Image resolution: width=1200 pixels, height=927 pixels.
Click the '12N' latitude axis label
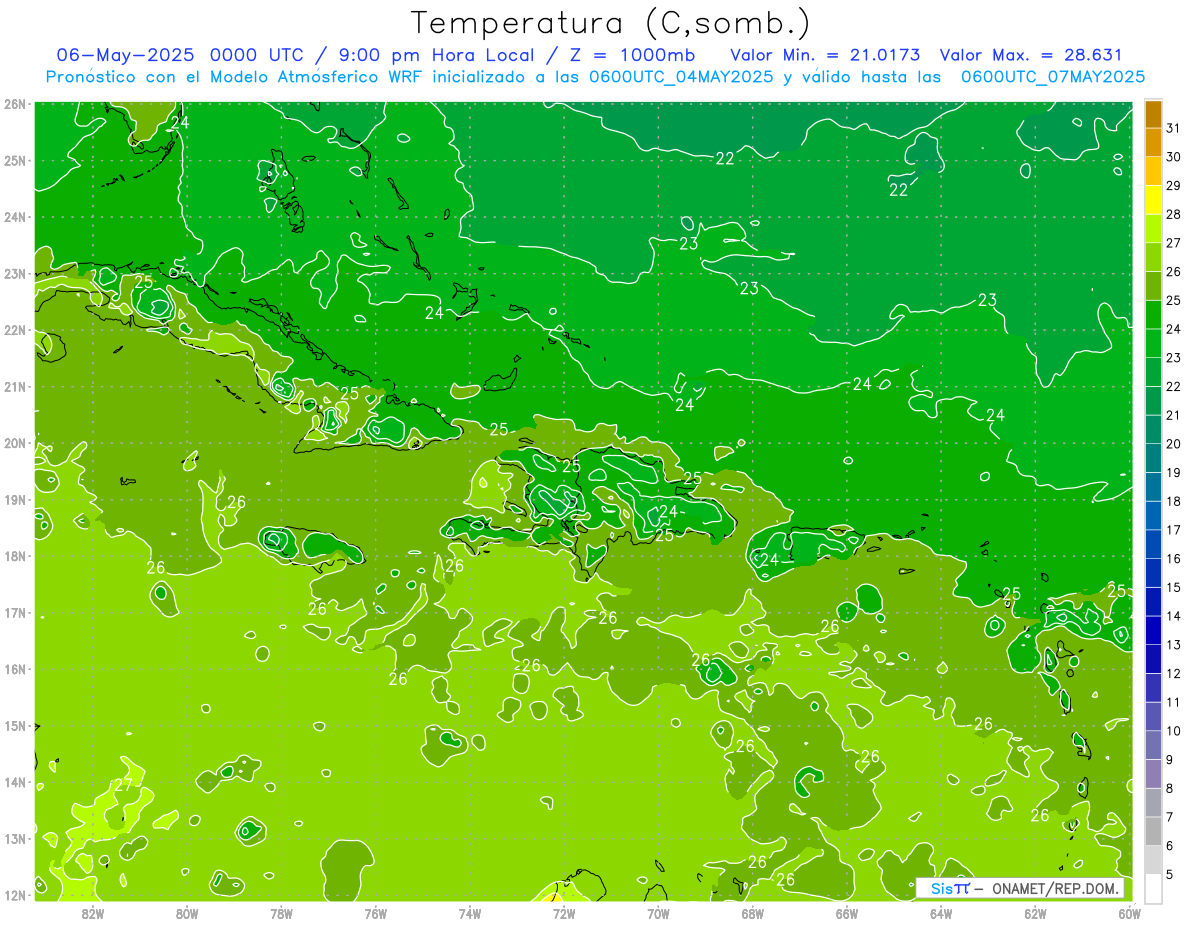point(14,895)
